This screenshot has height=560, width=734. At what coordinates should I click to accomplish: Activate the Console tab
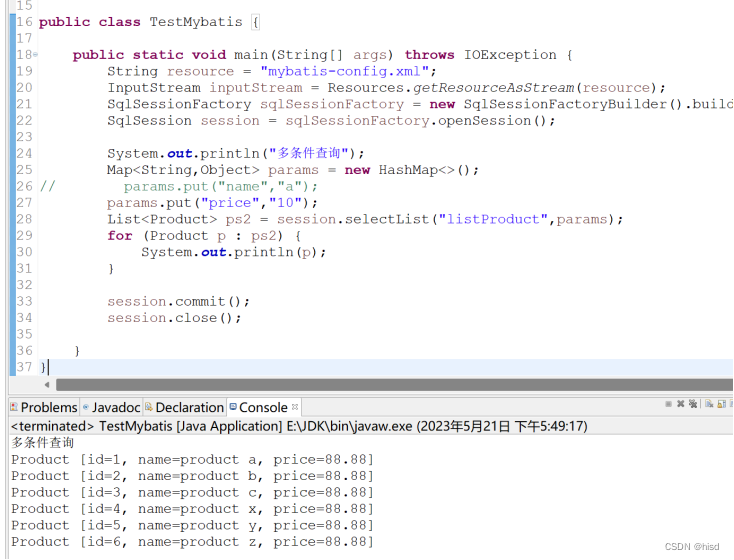click(x=263, y=407)
